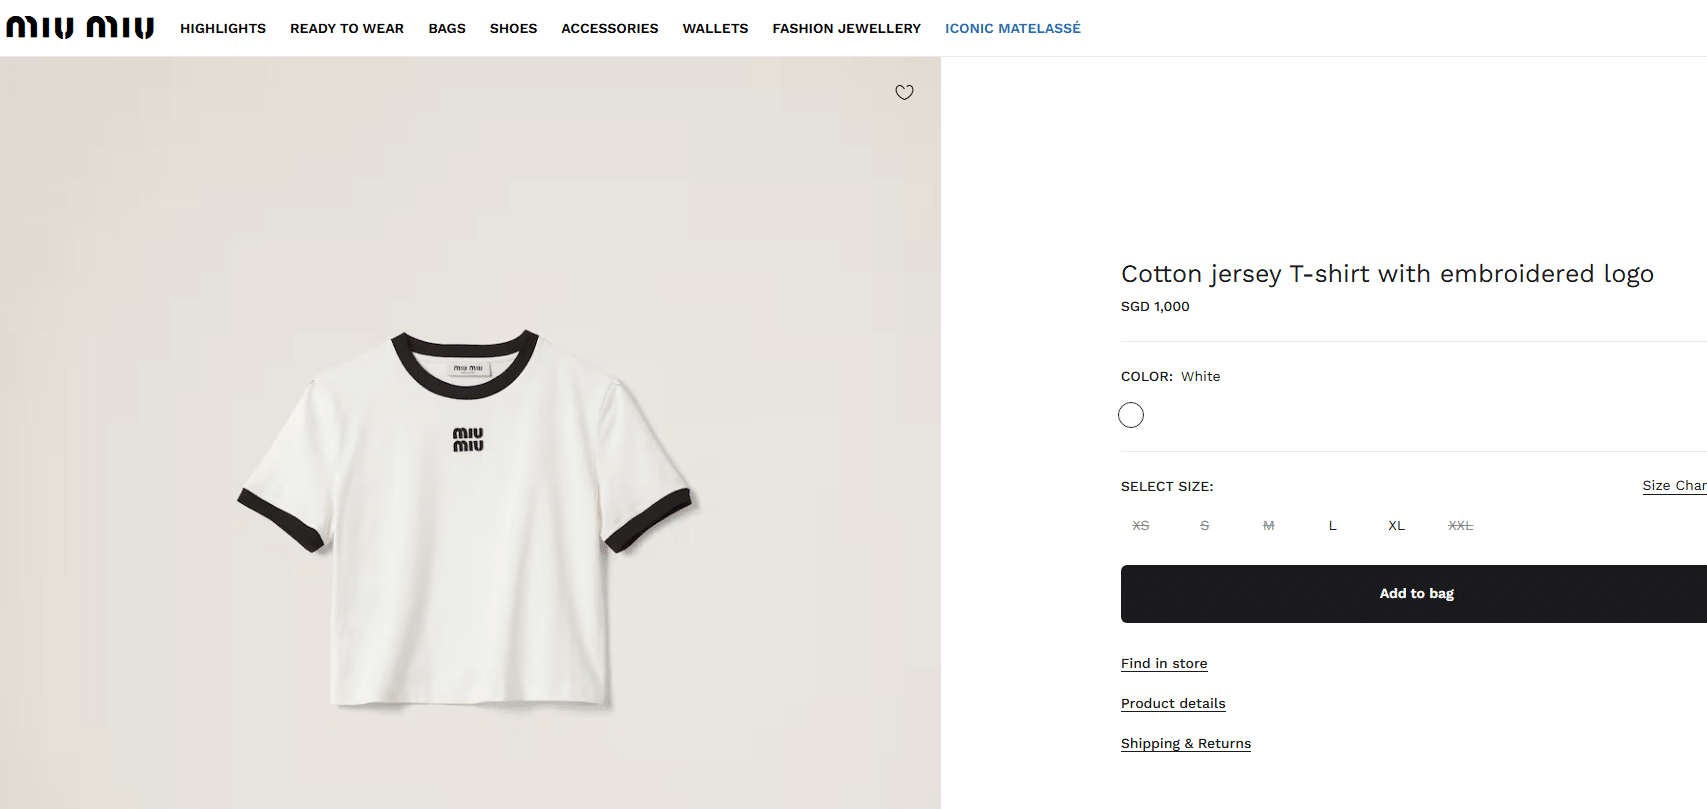Viewport: 1707px width, 809px height.
Task: Choose size XL
Action: tap(1396, 525)
